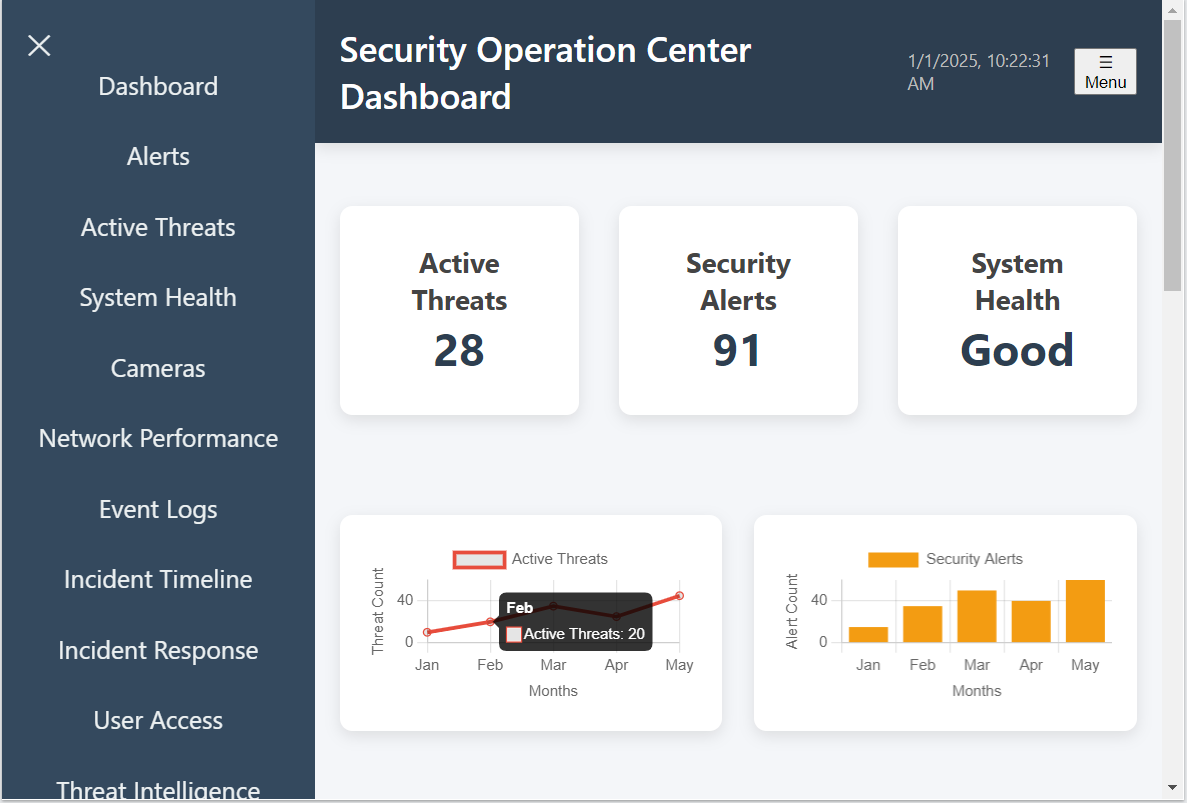Open System Health from the sidebar
Screen dimensions: 1187x803
click(x=157, y=297)
